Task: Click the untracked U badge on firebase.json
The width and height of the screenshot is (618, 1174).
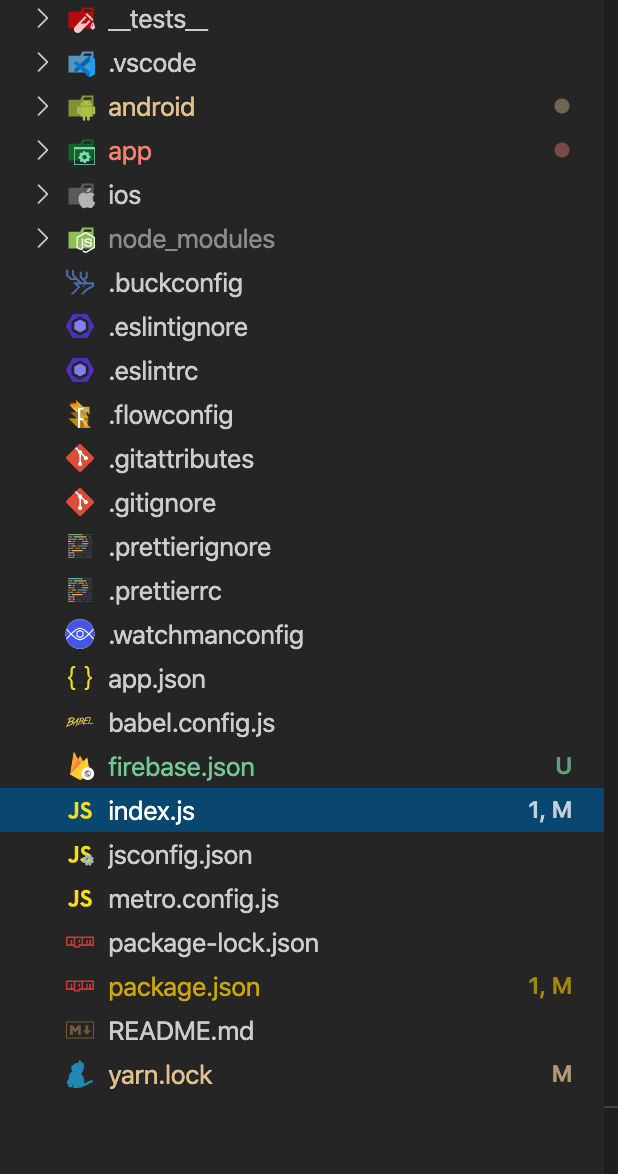Action: click(x=563, y=767)
